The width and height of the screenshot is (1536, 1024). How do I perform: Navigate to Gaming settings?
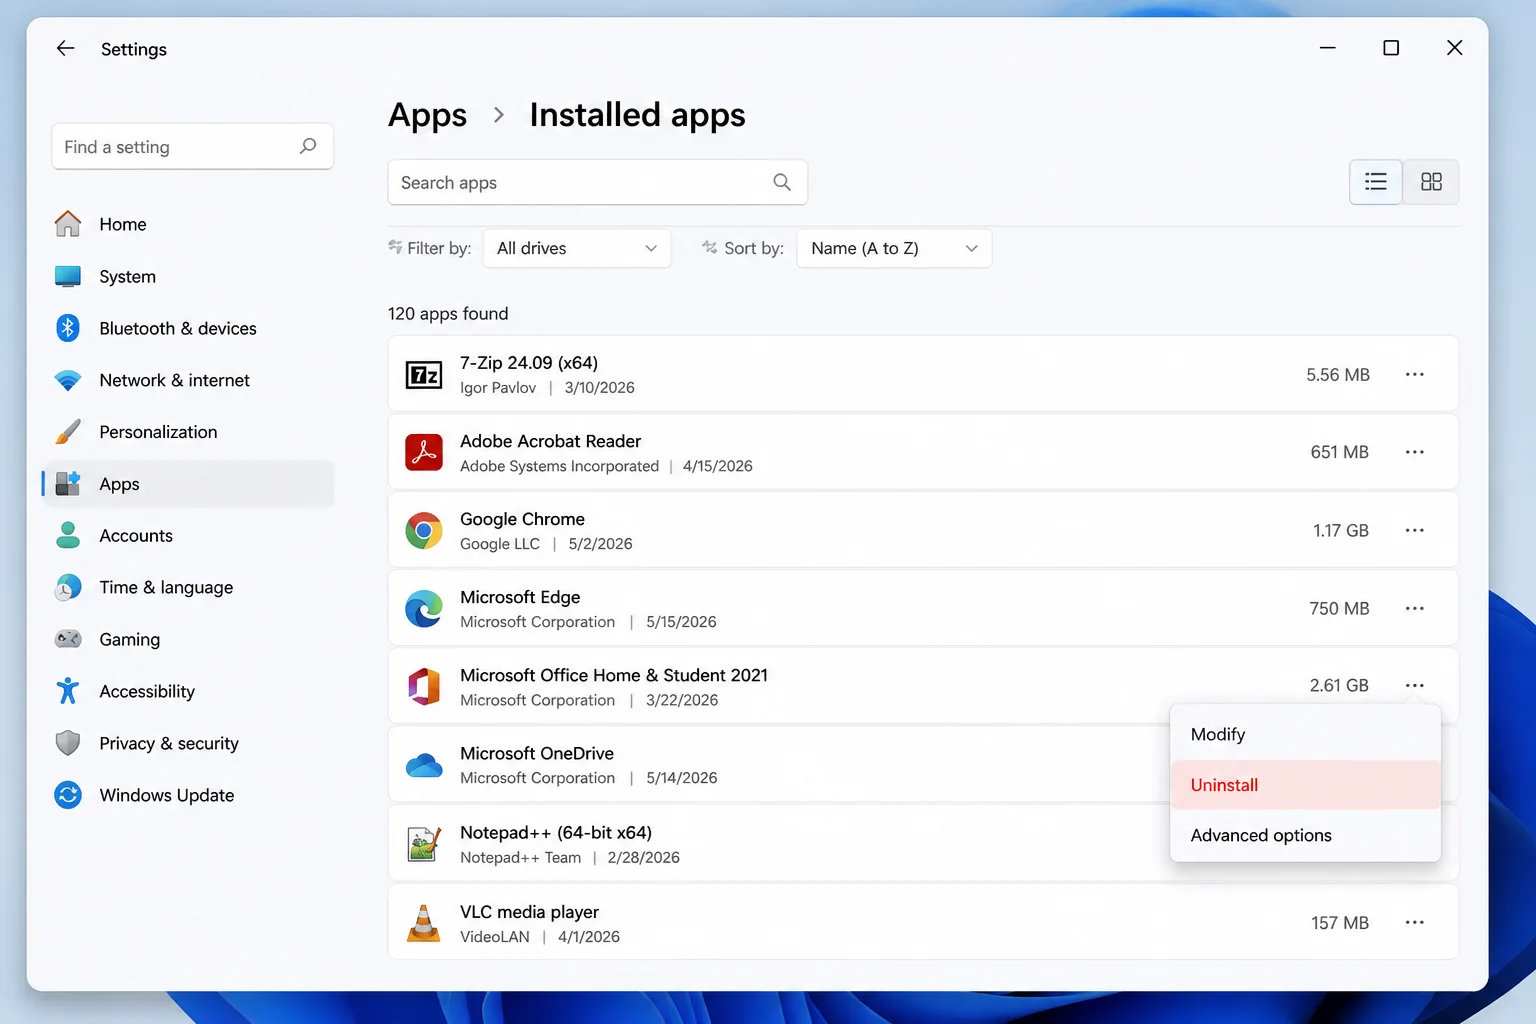coord(188,640)
